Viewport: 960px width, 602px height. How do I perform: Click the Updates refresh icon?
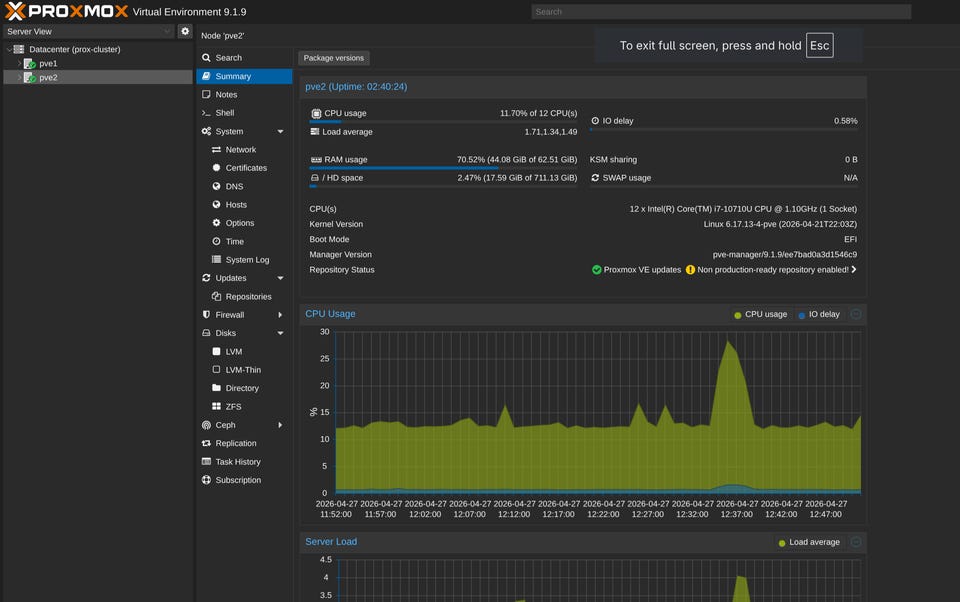(x=206, y=278)
